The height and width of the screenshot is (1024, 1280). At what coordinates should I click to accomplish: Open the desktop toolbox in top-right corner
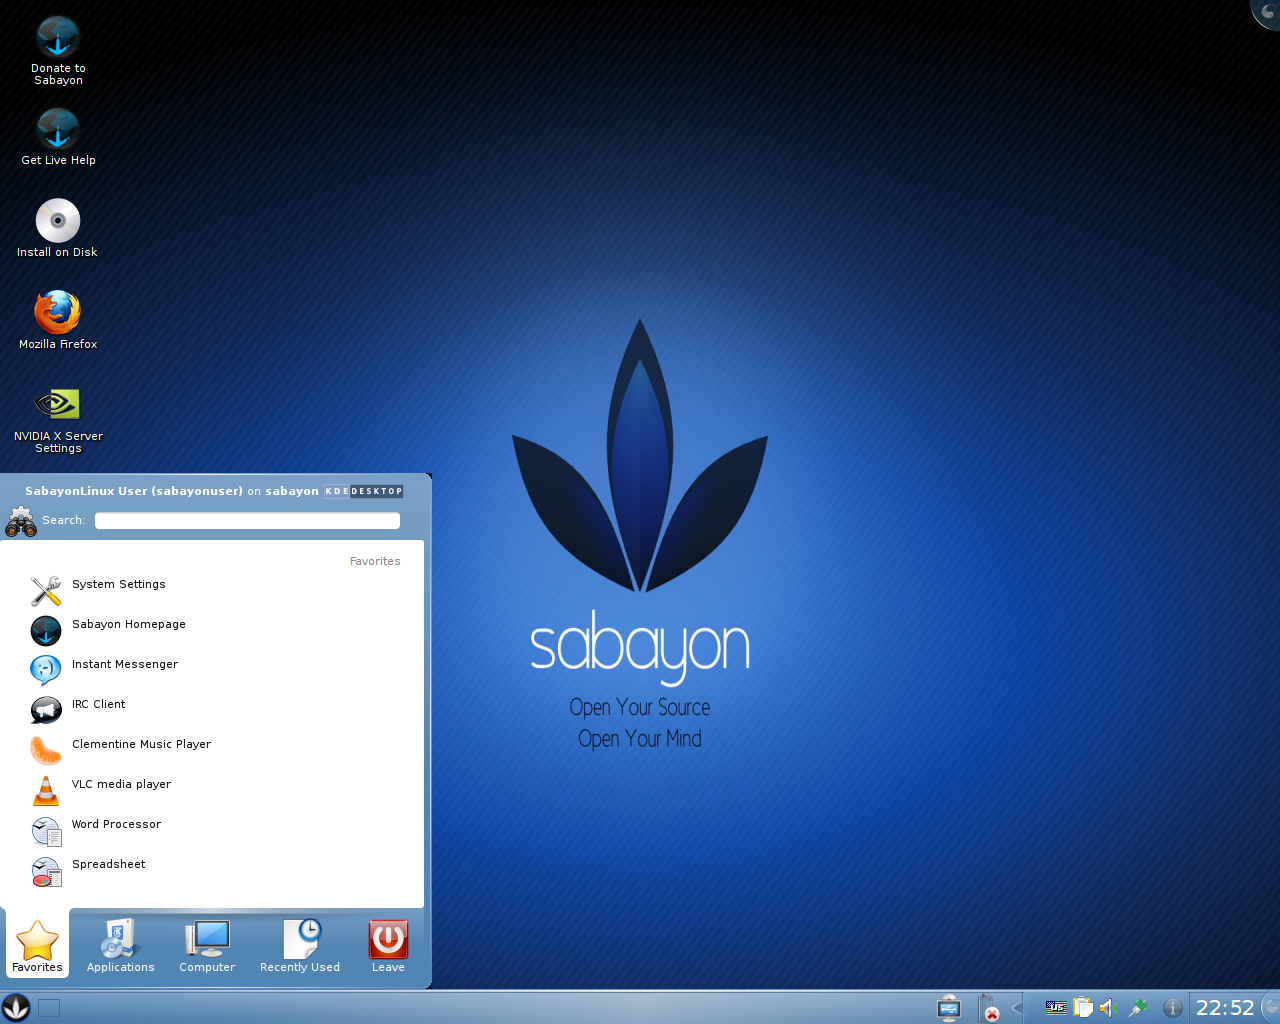[1268, 11]
